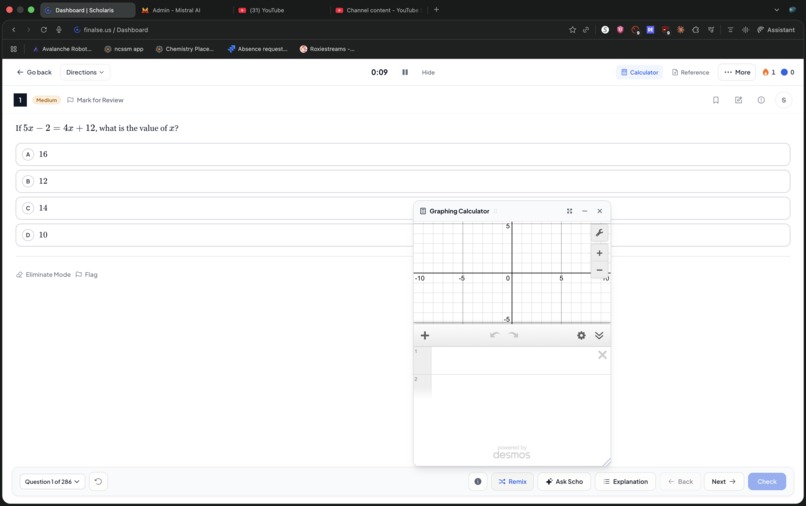Image resolution: width=806 pixels, height=506 pixels.
Task: Open the Question 1 of 286 selector
Action: pos(52,482)
